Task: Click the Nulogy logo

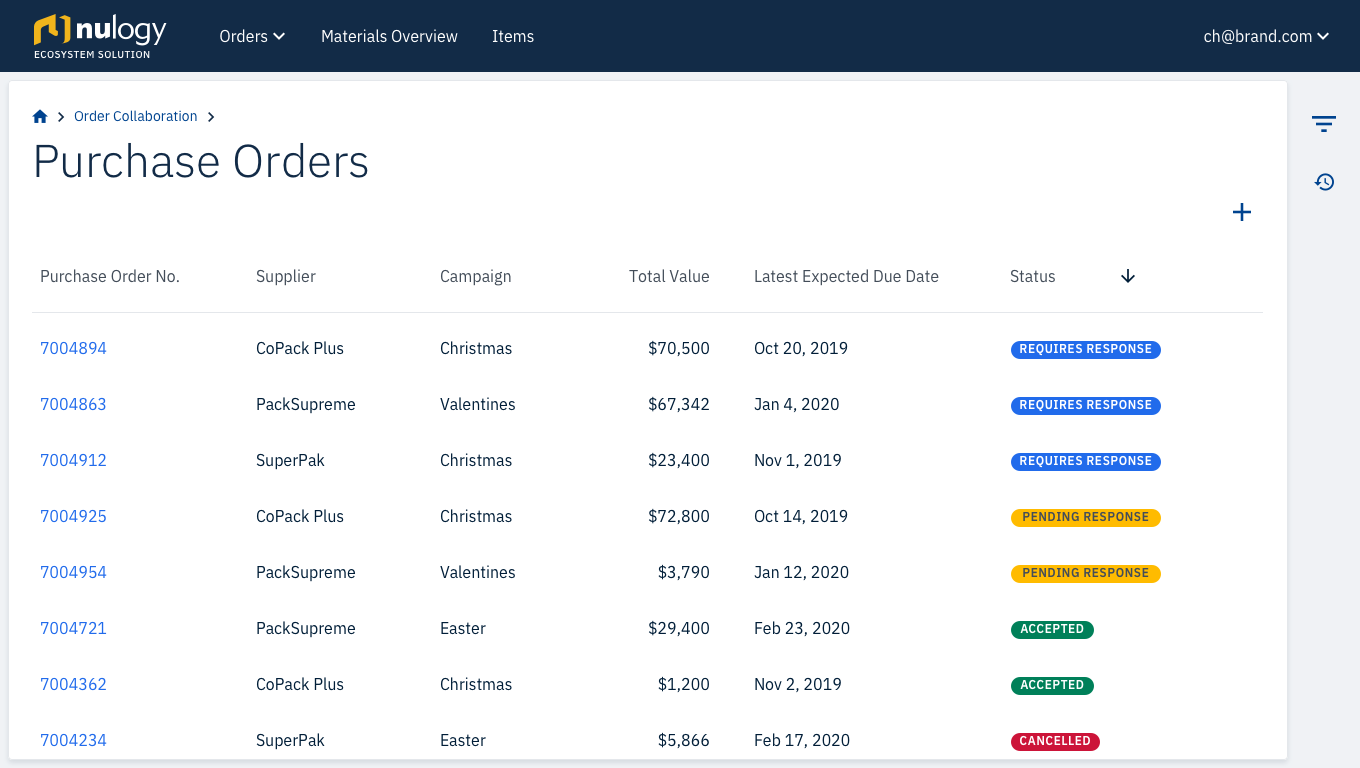Action: pos(100,36)
